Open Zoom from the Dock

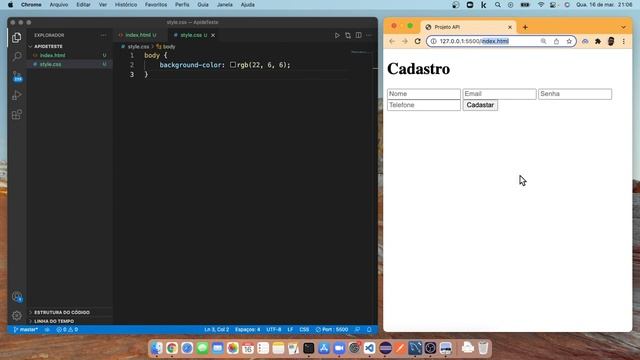[339, 348]
